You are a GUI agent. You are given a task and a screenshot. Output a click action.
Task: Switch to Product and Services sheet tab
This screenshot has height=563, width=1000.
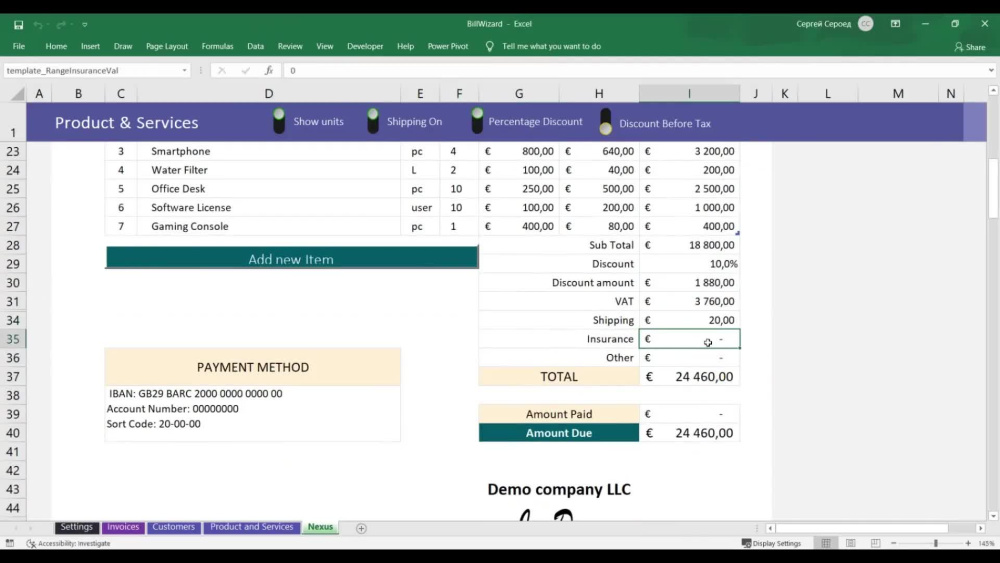tap(252, 527)
